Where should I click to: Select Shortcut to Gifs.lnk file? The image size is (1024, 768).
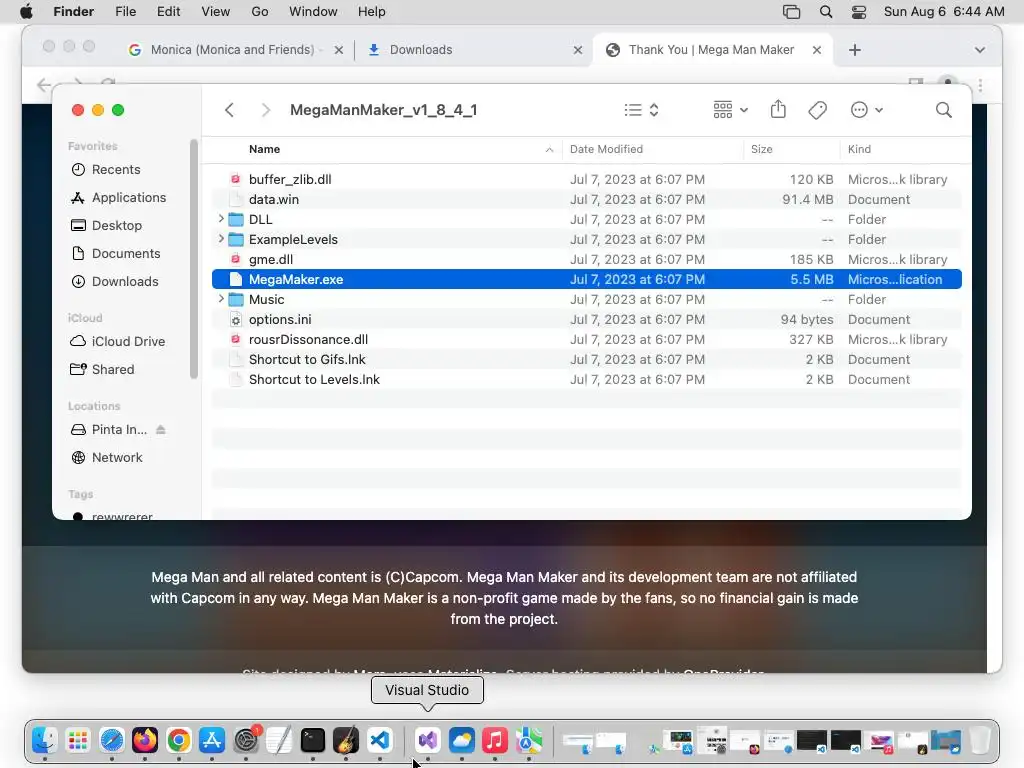pos(586,359)
